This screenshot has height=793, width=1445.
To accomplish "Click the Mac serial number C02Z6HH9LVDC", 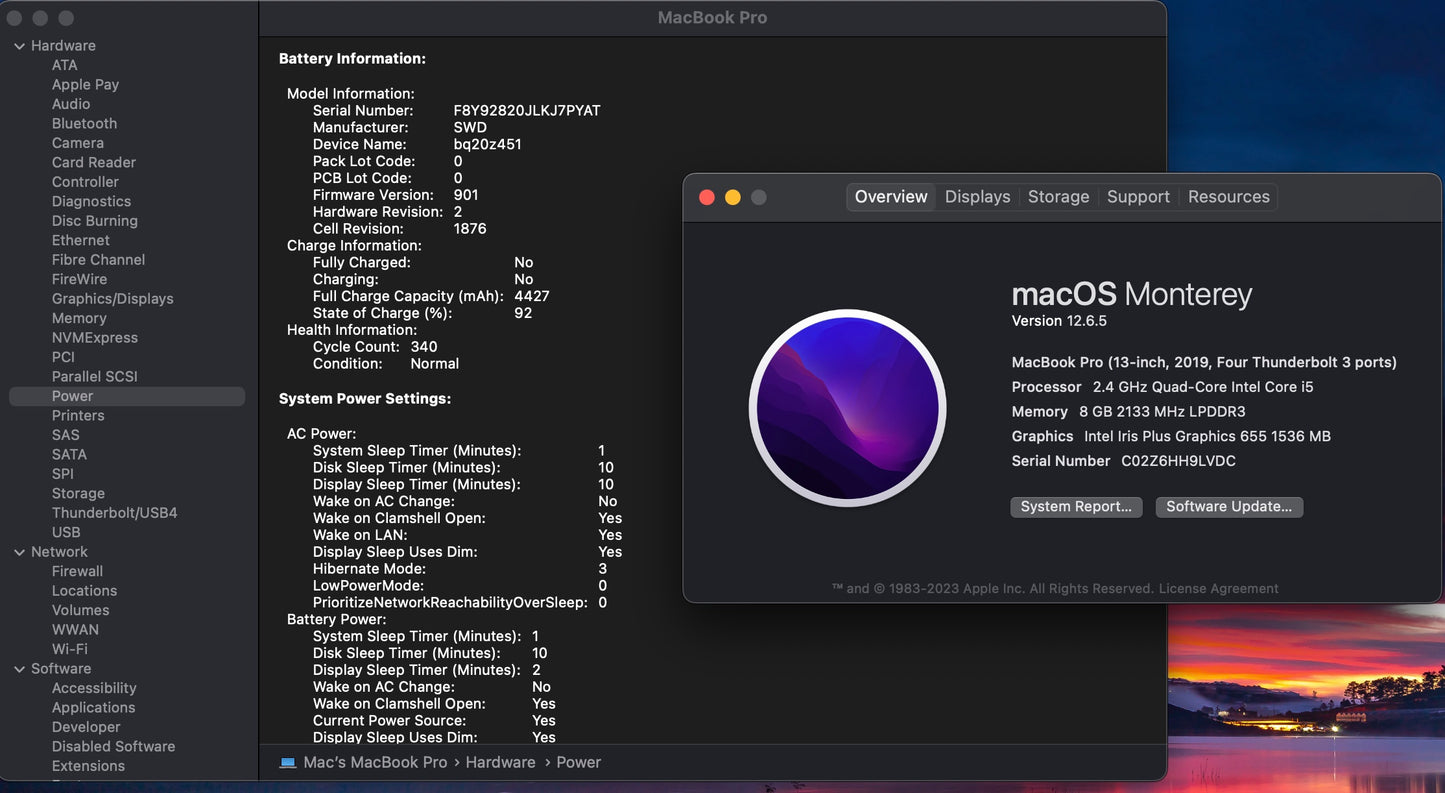I will pos(1178,461).
